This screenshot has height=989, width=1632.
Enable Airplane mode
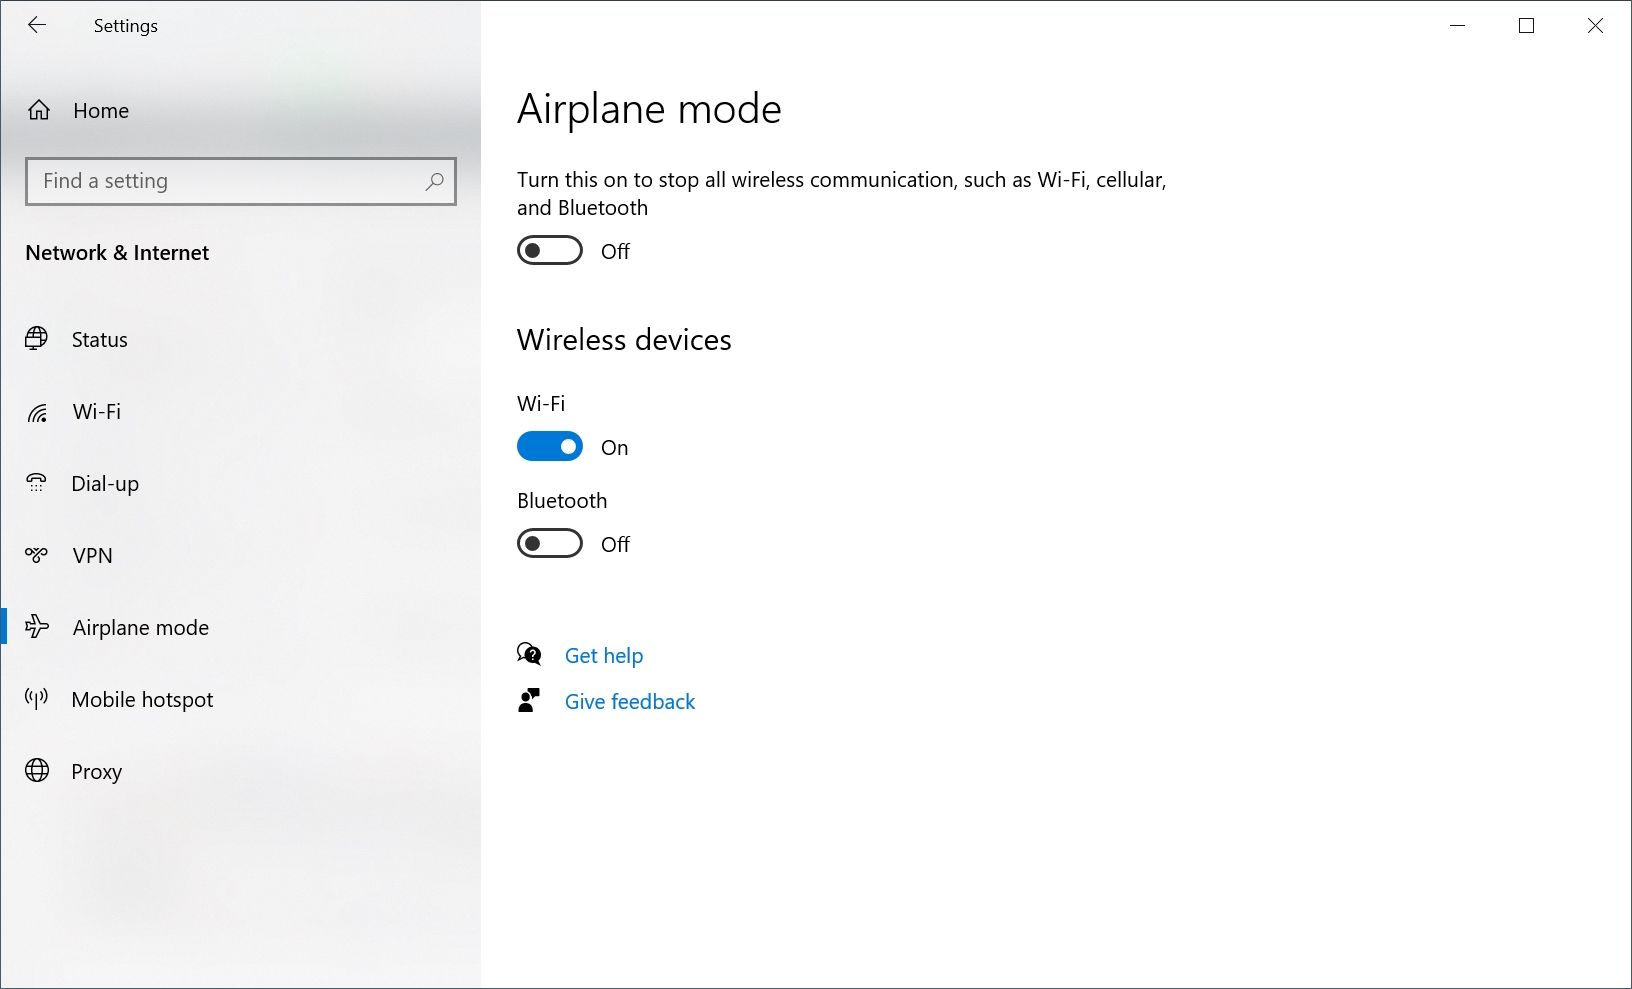pos(549,250)
